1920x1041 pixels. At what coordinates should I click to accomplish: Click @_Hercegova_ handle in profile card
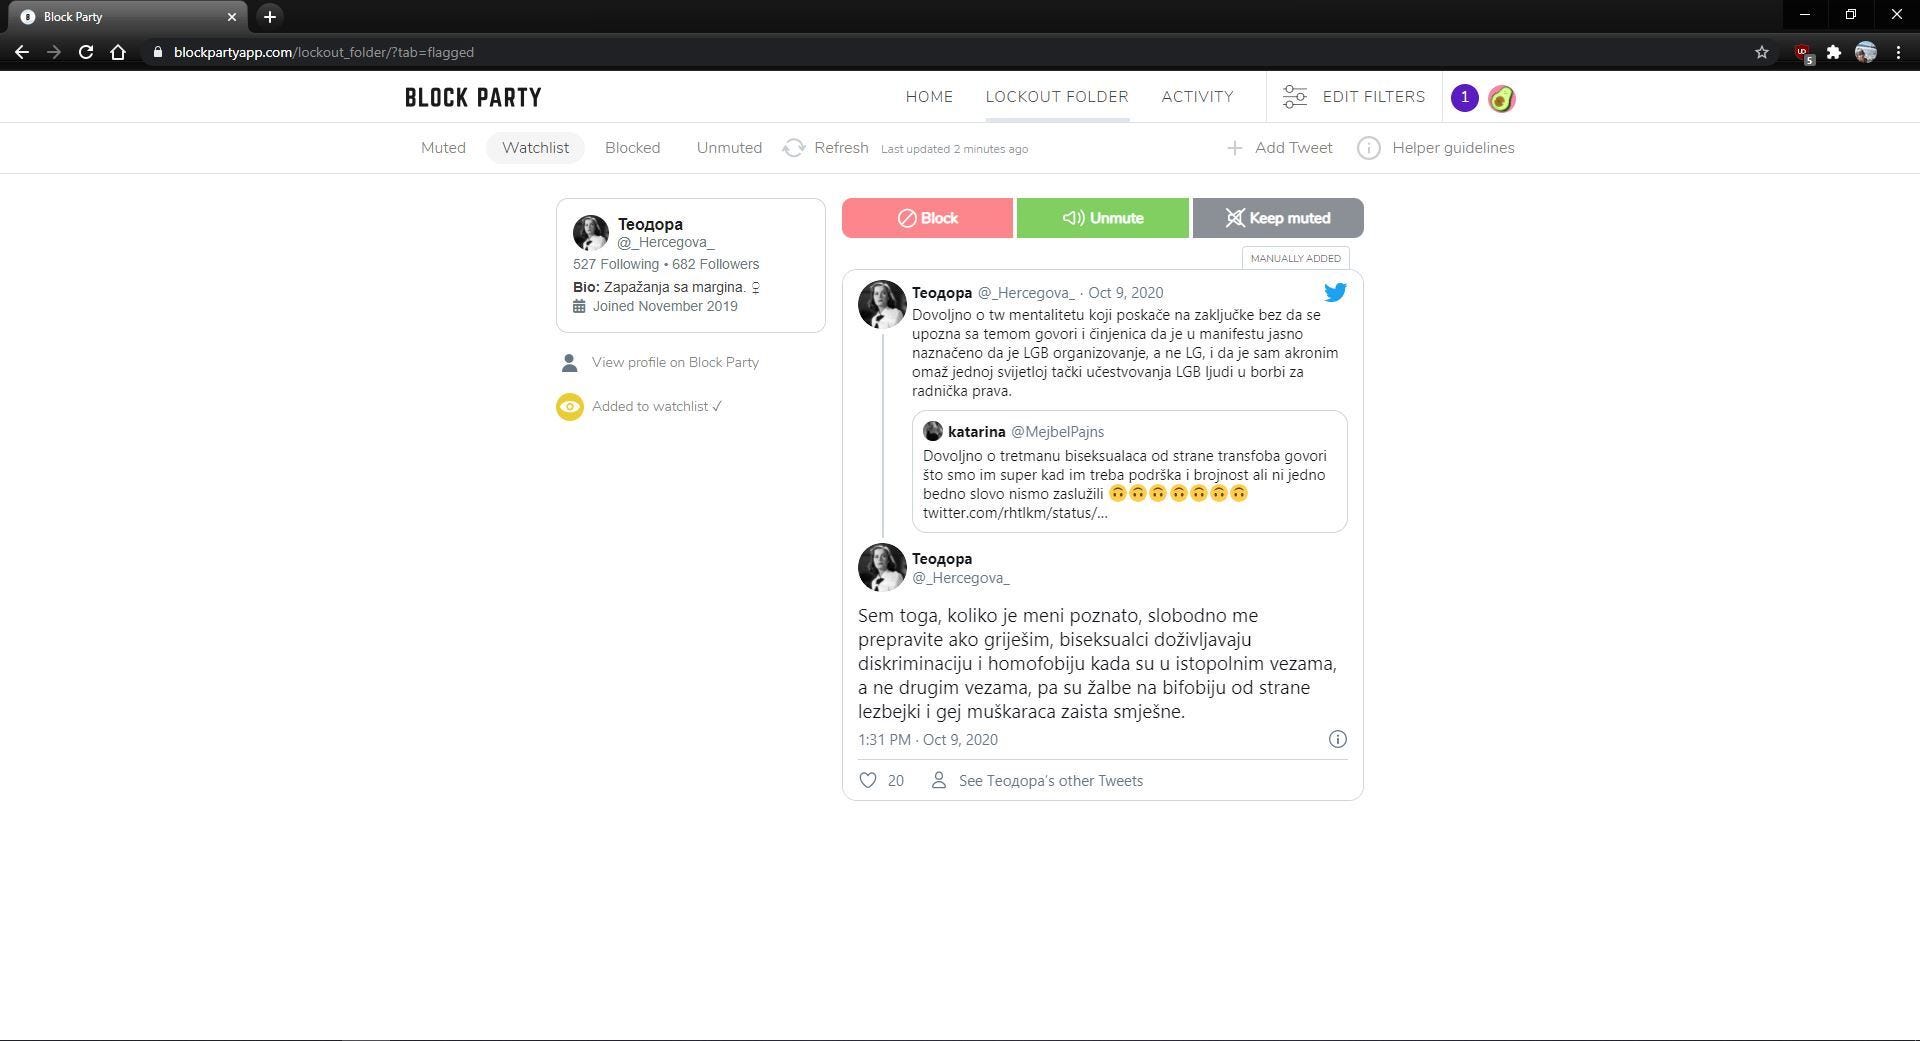(666, 242)
